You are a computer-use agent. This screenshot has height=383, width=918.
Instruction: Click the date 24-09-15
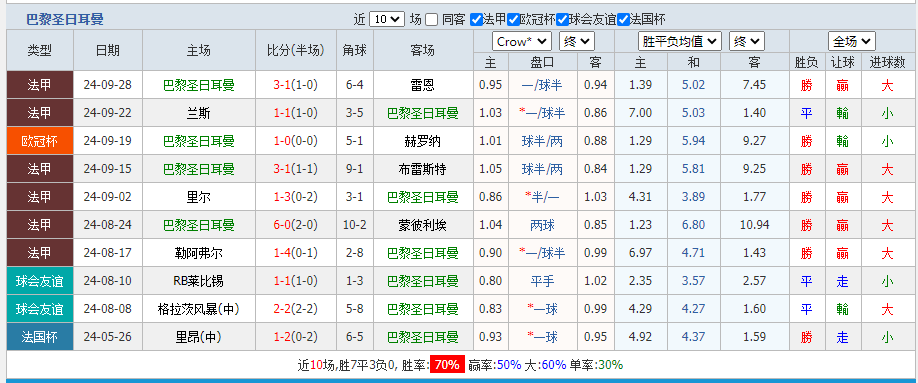[108, 169]
